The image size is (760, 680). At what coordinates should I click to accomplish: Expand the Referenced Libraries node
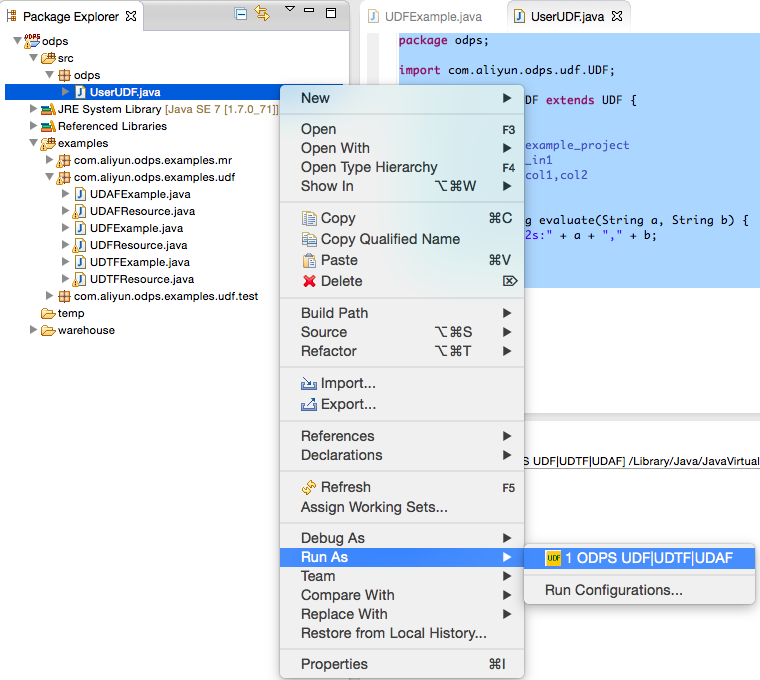point(33,126)
